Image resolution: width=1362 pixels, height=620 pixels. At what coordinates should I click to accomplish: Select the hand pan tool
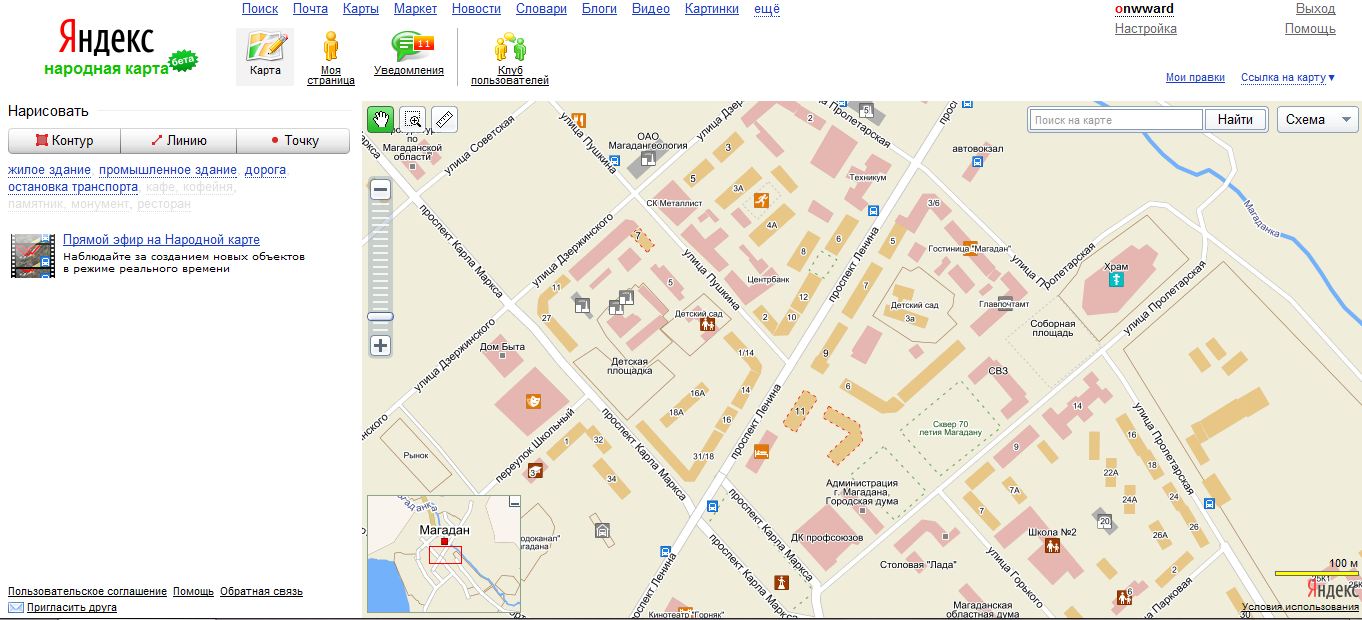pos(380,120)
